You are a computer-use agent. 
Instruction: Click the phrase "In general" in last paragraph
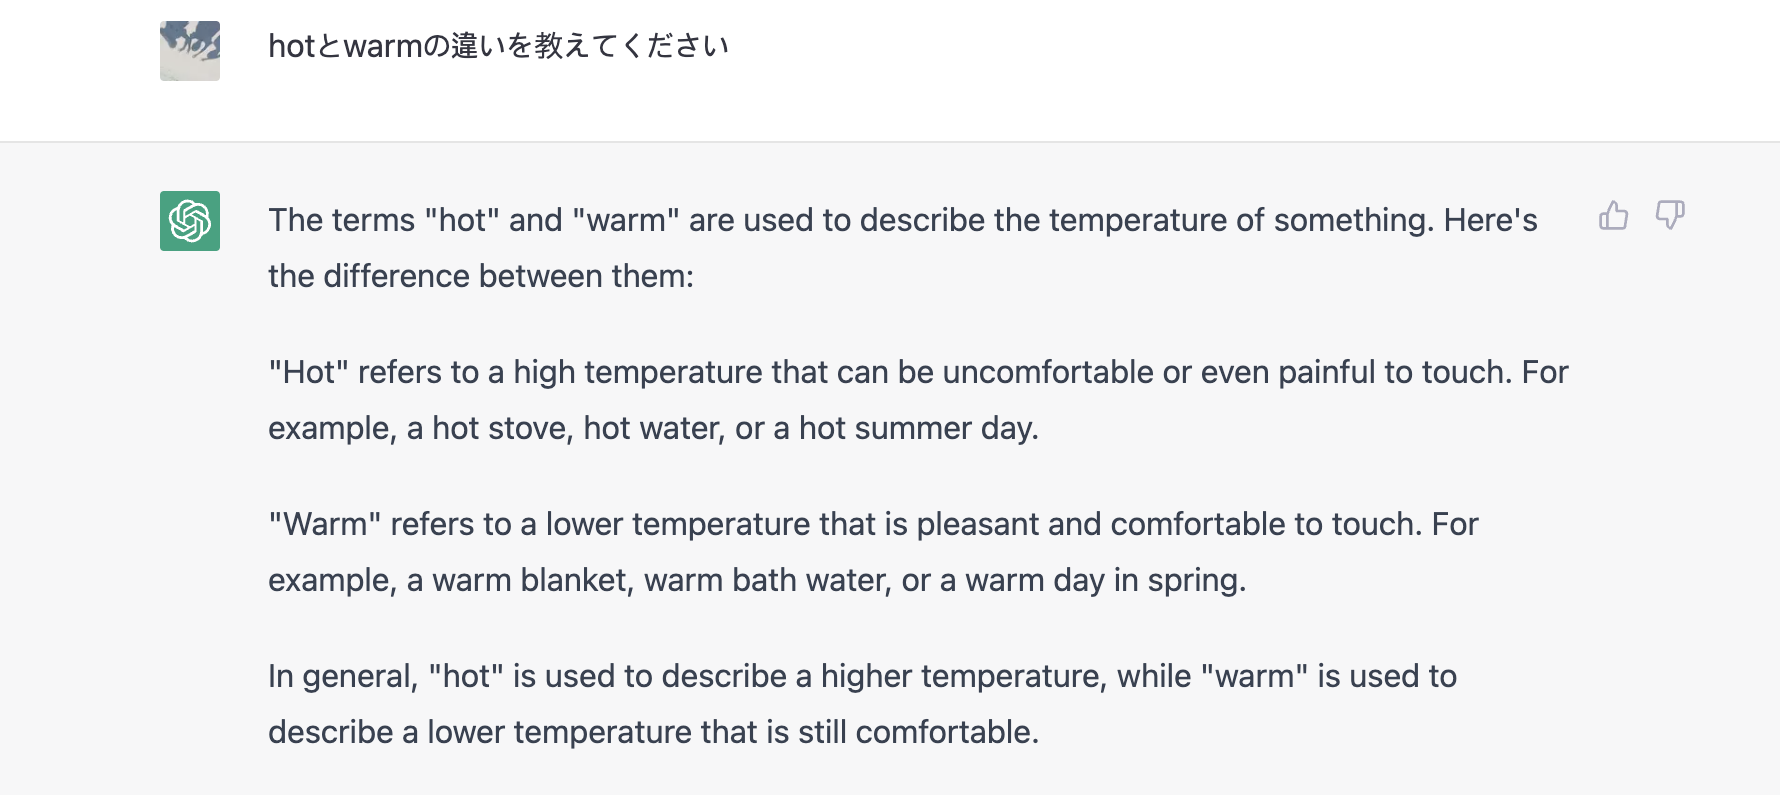click(x=342, y=677)
